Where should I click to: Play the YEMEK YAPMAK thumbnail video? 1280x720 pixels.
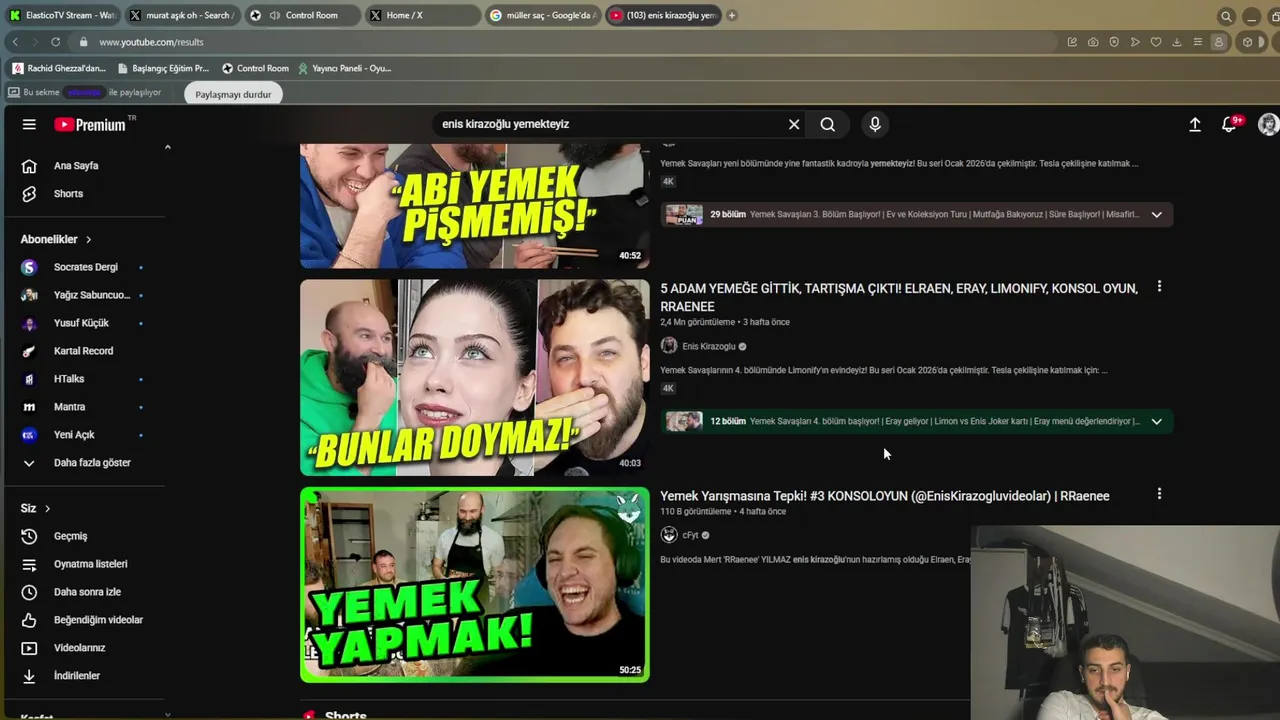click(x=475, y=585)
